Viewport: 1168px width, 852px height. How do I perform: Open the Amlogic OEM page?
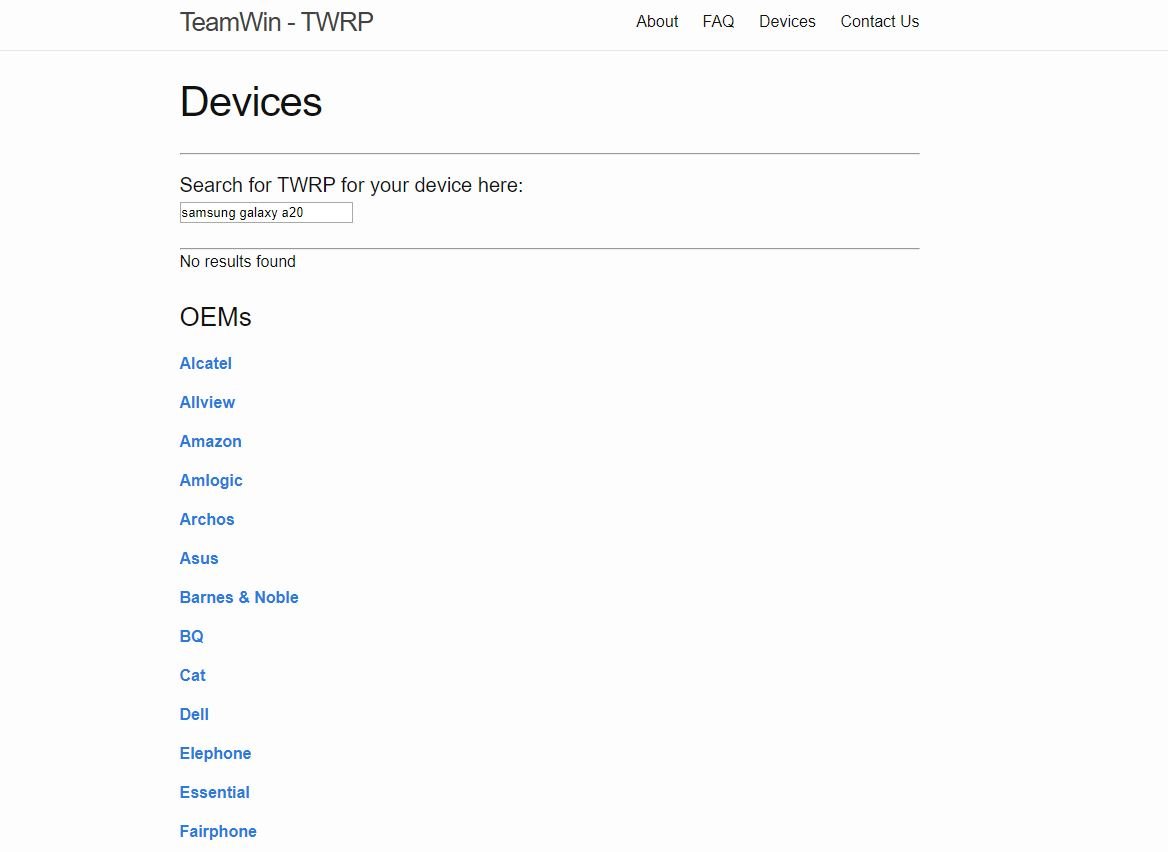211,480
